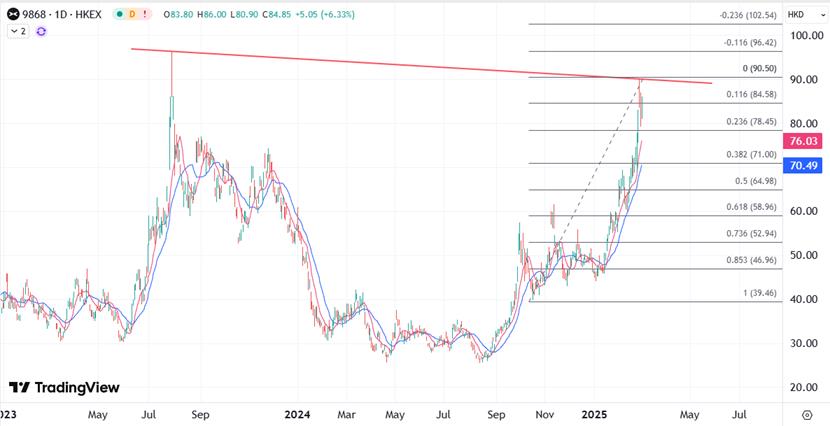Click the 9868 · 1D · HKEX symbol title

click(62, 15)
